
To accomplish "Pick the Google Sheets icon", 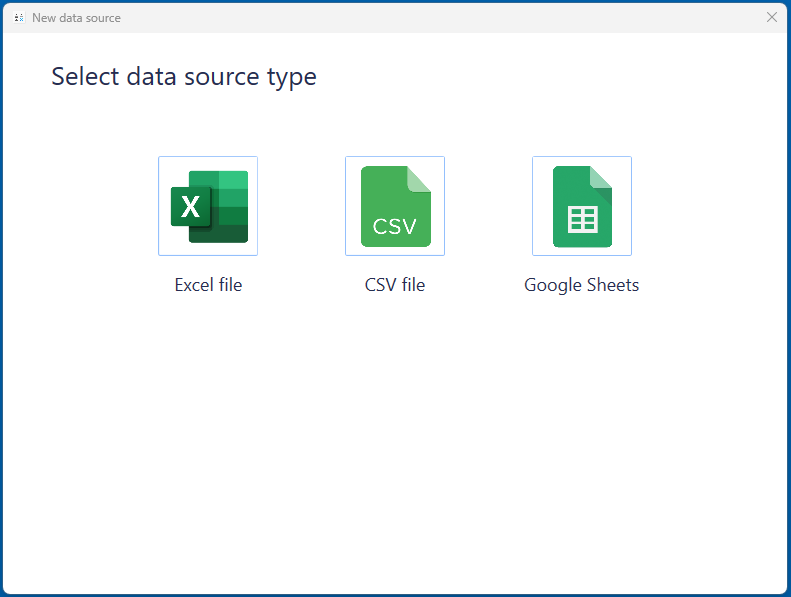I will [582, 206].
